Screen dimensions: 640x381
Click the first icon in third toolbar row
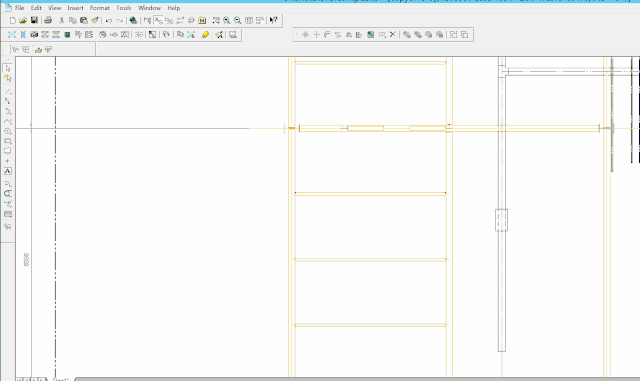coord(16,49)
